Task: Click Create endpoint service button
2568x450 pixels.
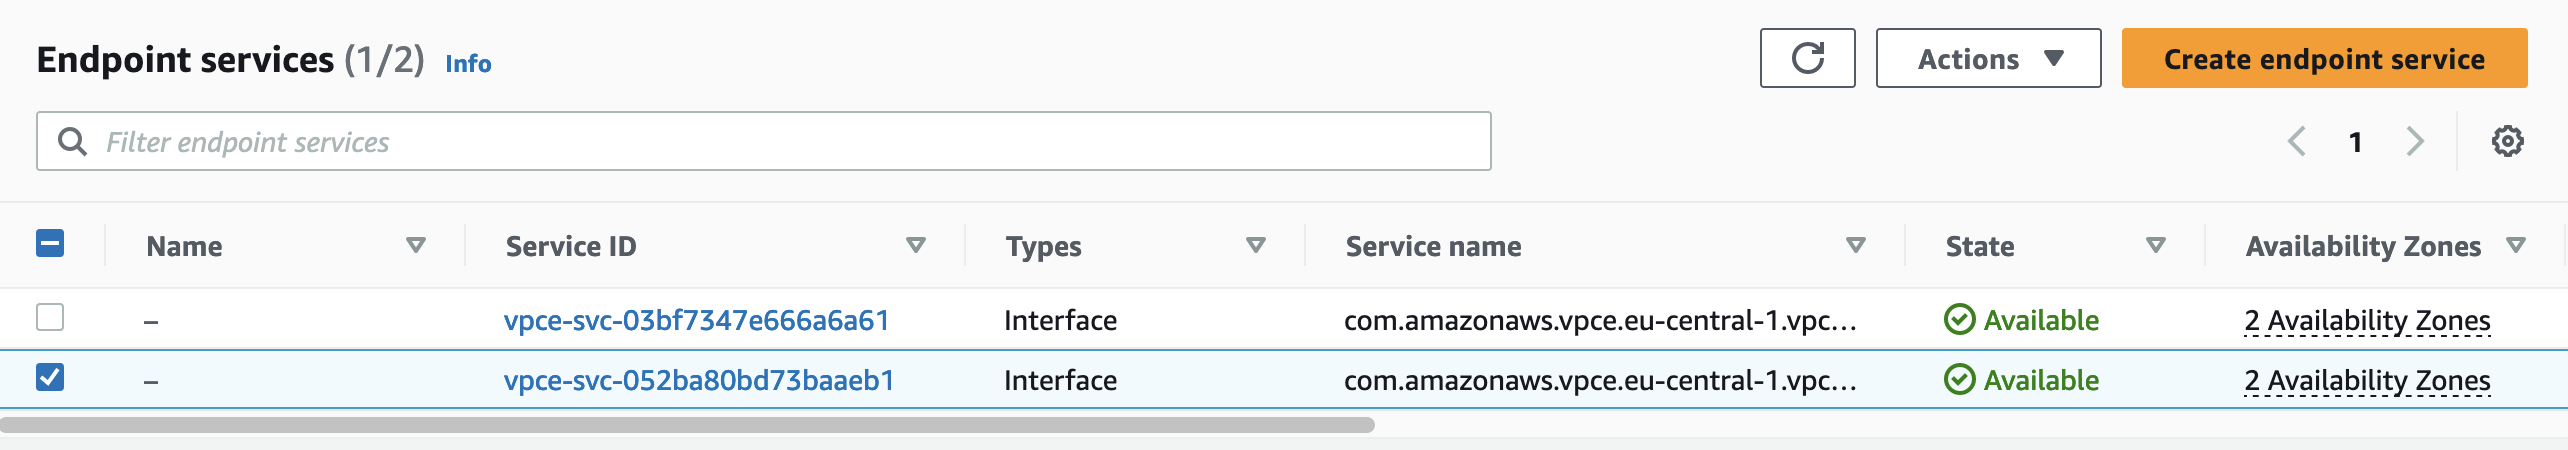Action: click(x=2324, y=59)
